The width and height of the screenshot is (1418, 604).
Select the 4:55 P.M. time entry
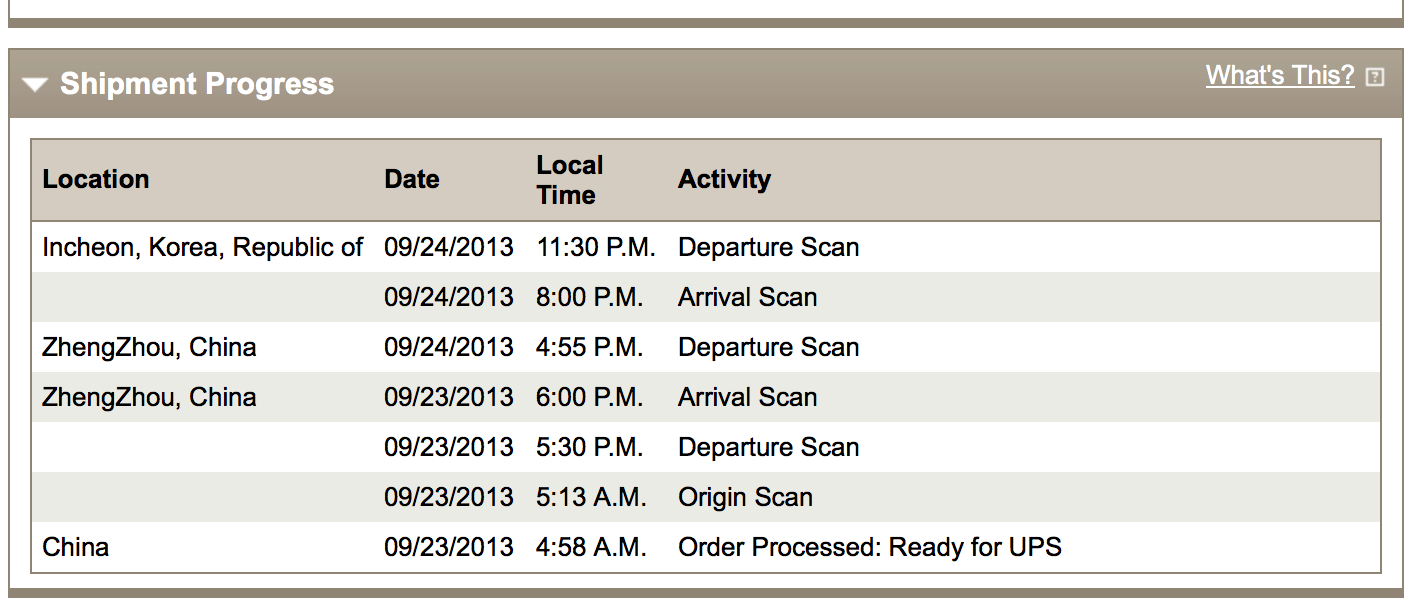[x=589, y=347]
